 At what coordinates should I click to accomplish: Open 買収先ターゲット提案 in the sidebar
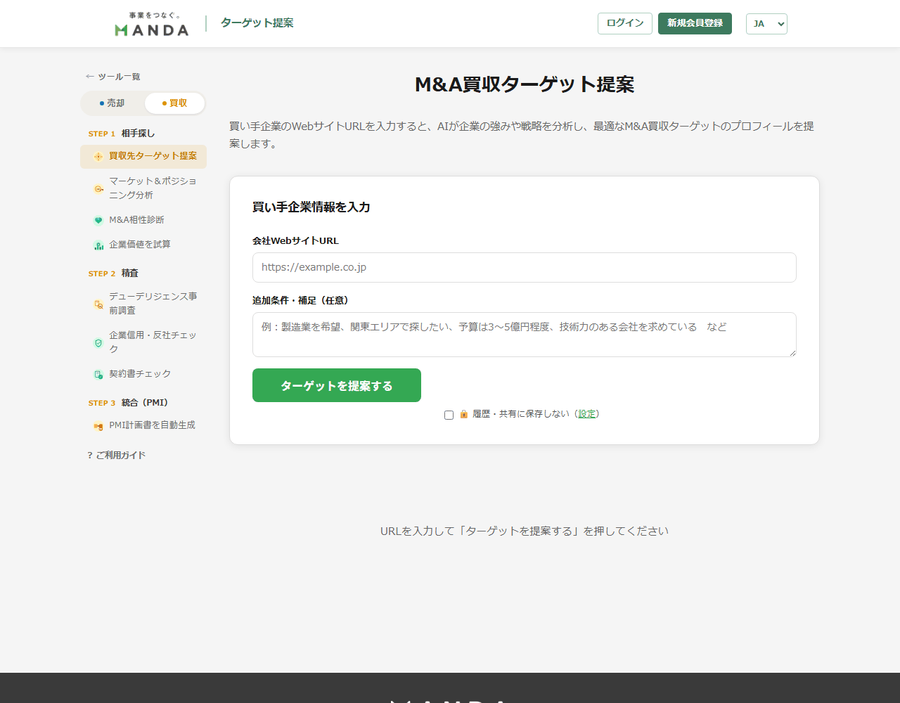tap(143, 157)
